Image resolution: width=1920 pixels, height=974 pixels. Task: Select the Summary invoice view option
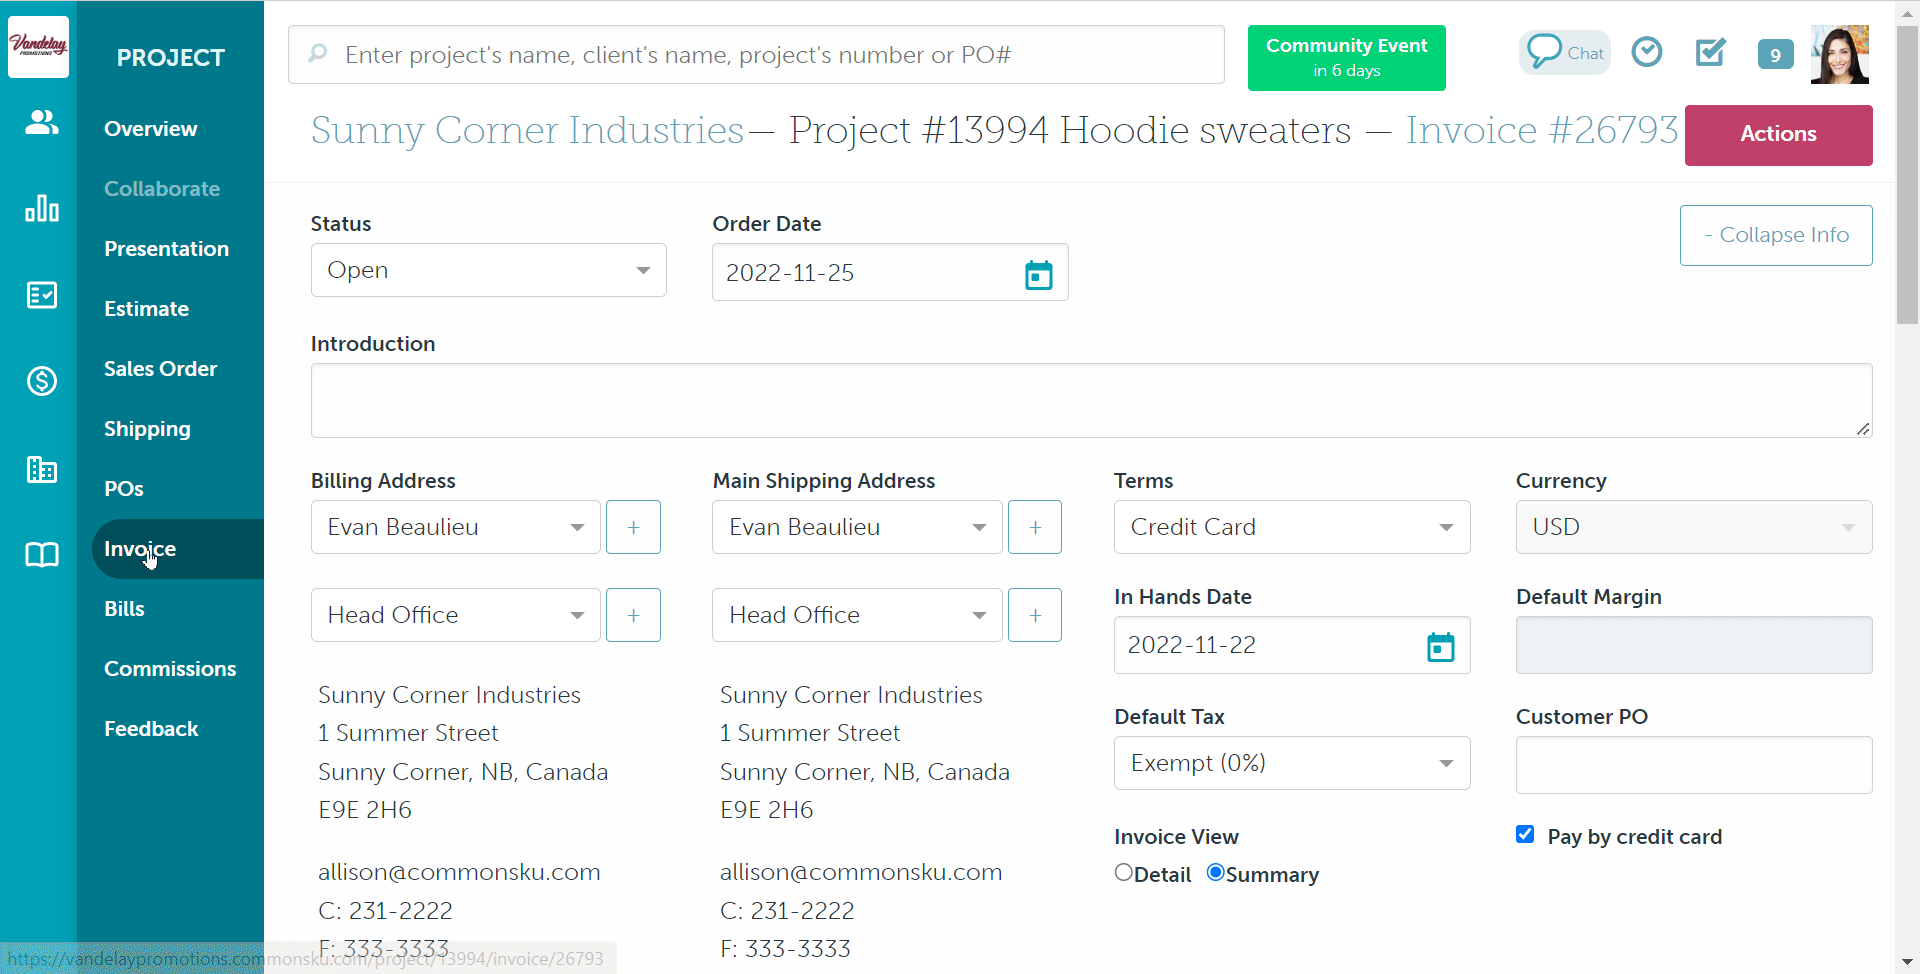point(1216,873)
